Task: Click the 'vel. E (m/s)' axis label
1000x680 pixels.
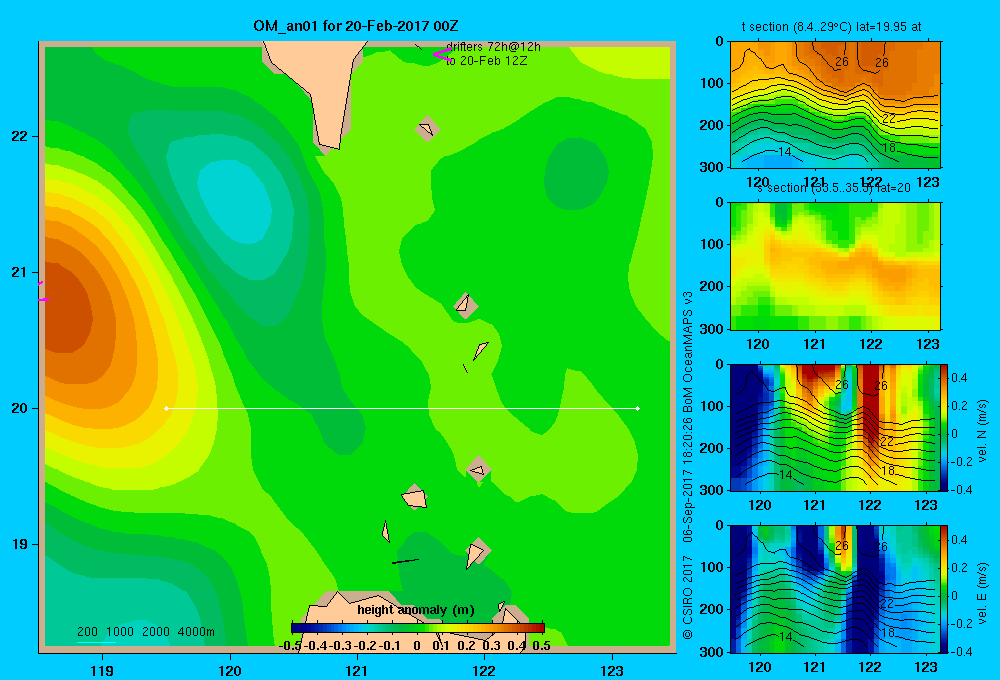Action: click(x=982, y=592)
